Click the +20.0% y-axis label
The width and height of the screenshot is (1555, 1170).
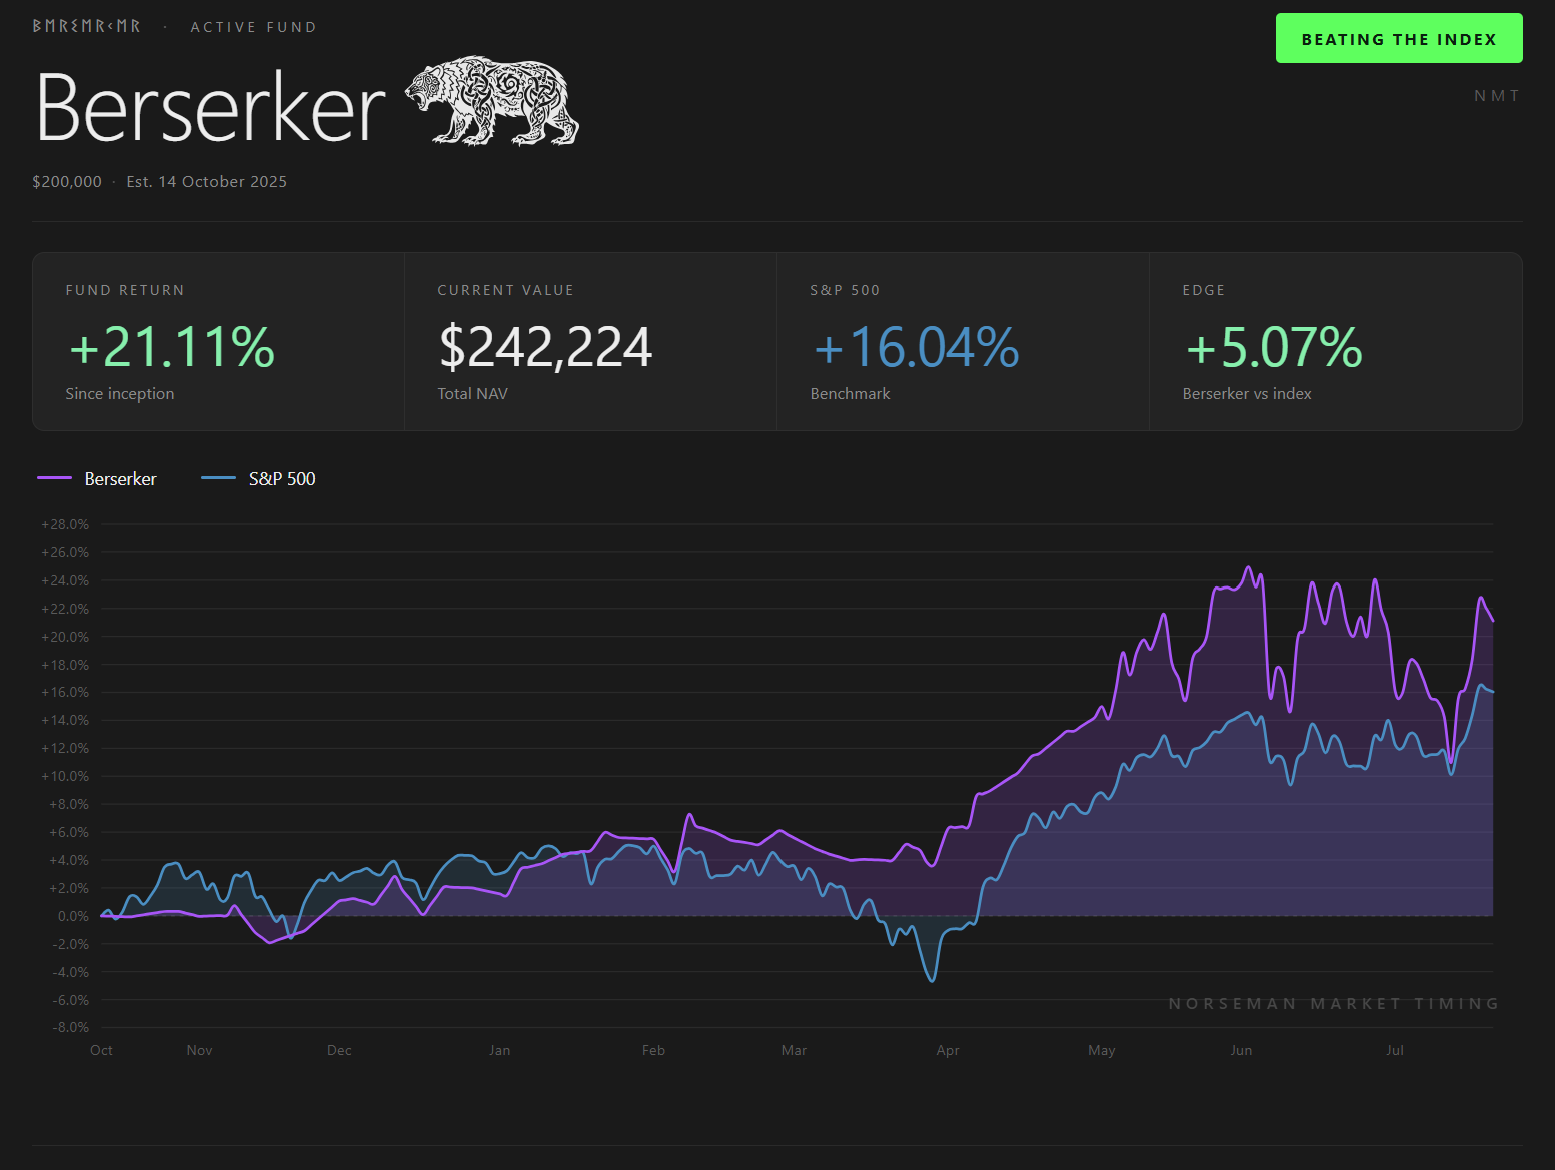pyautogui.click(x=65, y=637)
